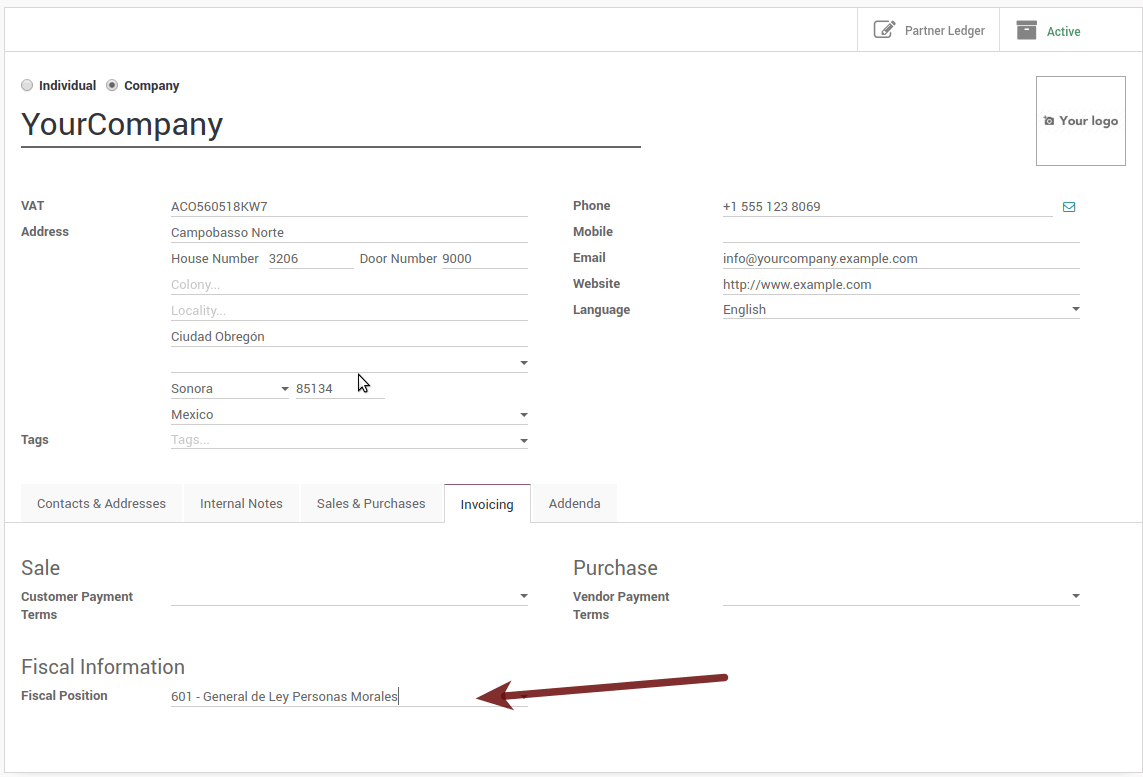Screen dimensions: 1143x777
Task: Click the camera icon in logo box
Action: [x=1049, y=121]
